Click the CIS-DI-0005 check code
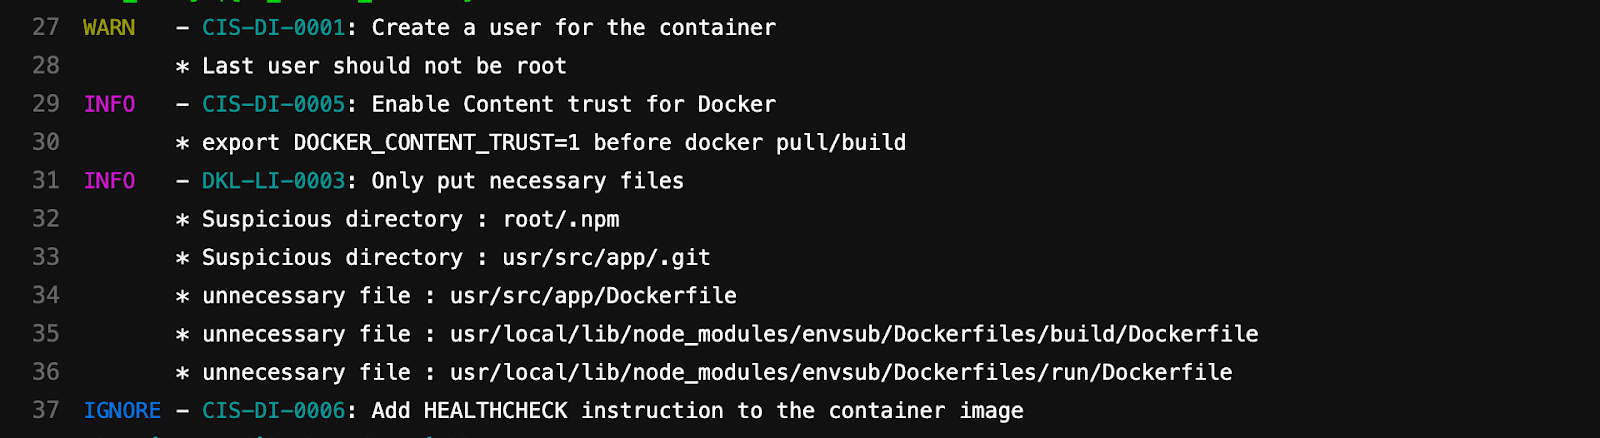 [x=273, y=104]
